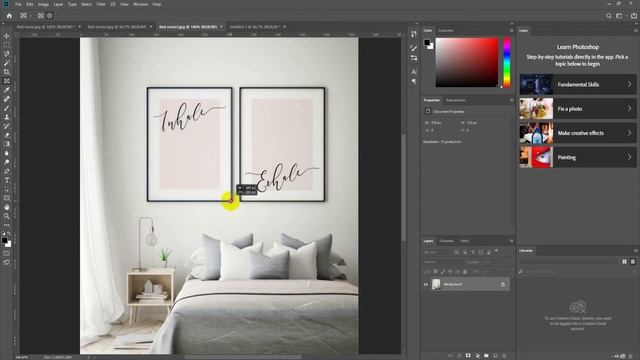This screenshot has height=360, width=640.
Task: Open layer blend mode dropdown
Action: tap(444, 262)
